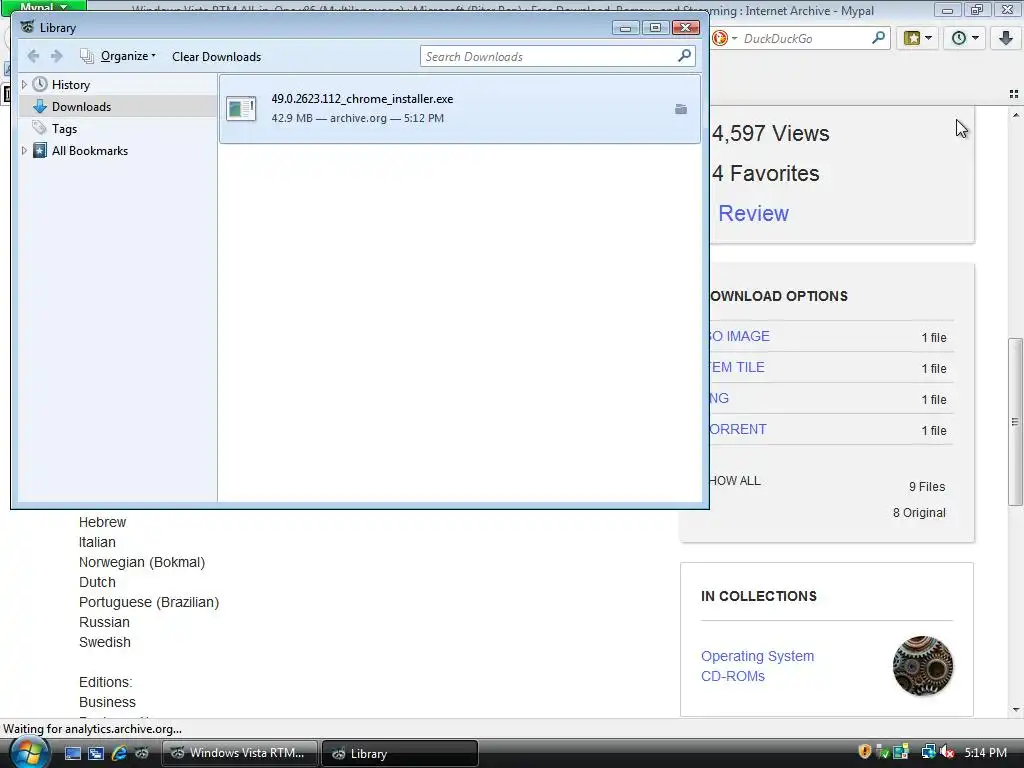Select Tags in the Library sidebar

point(64,129)
